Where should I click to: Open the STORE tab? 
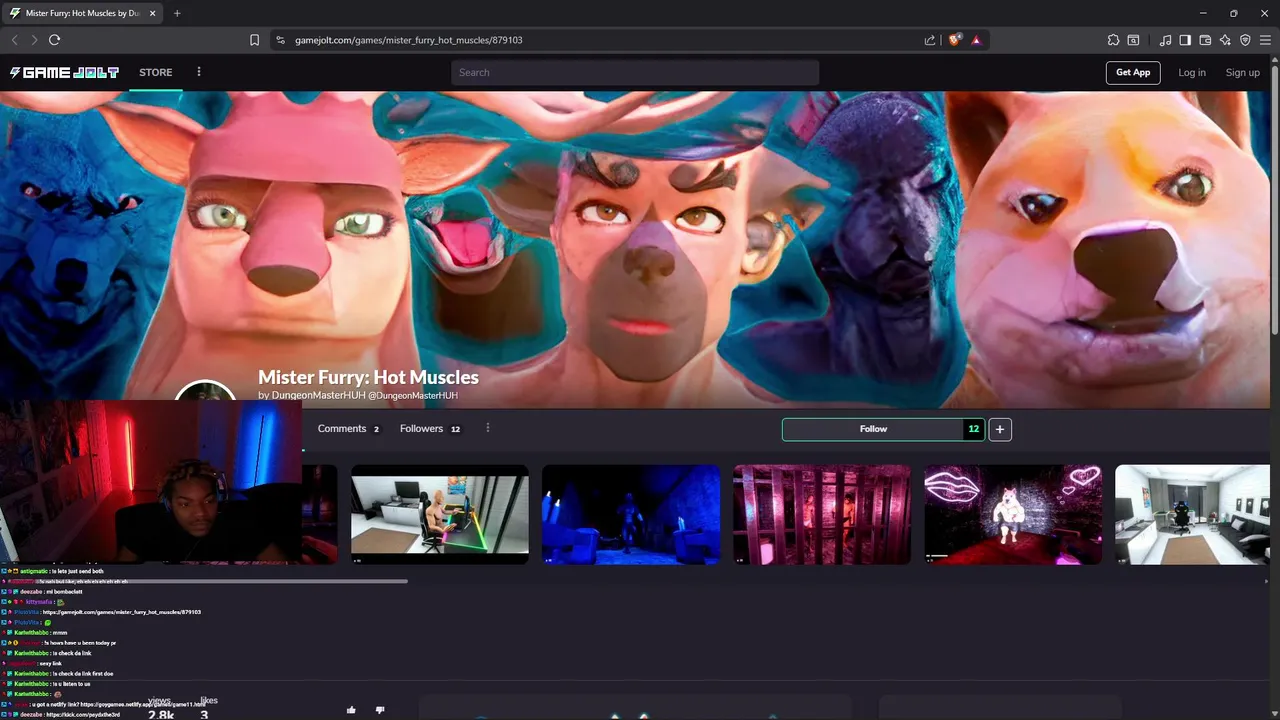[156, 72]
